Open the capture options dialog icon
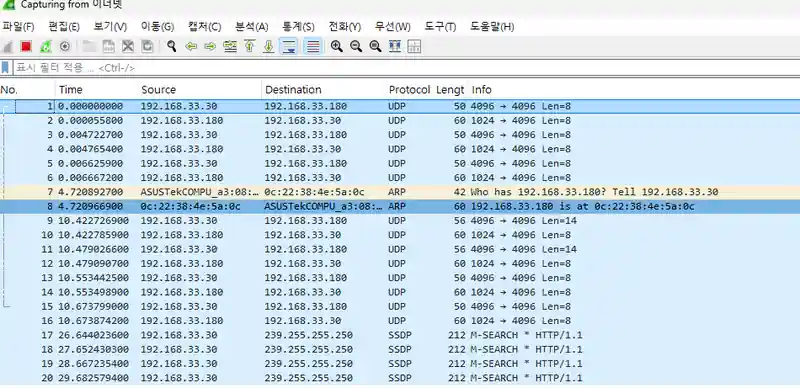Screen dimensions: 800x388 tap(65, 46)
